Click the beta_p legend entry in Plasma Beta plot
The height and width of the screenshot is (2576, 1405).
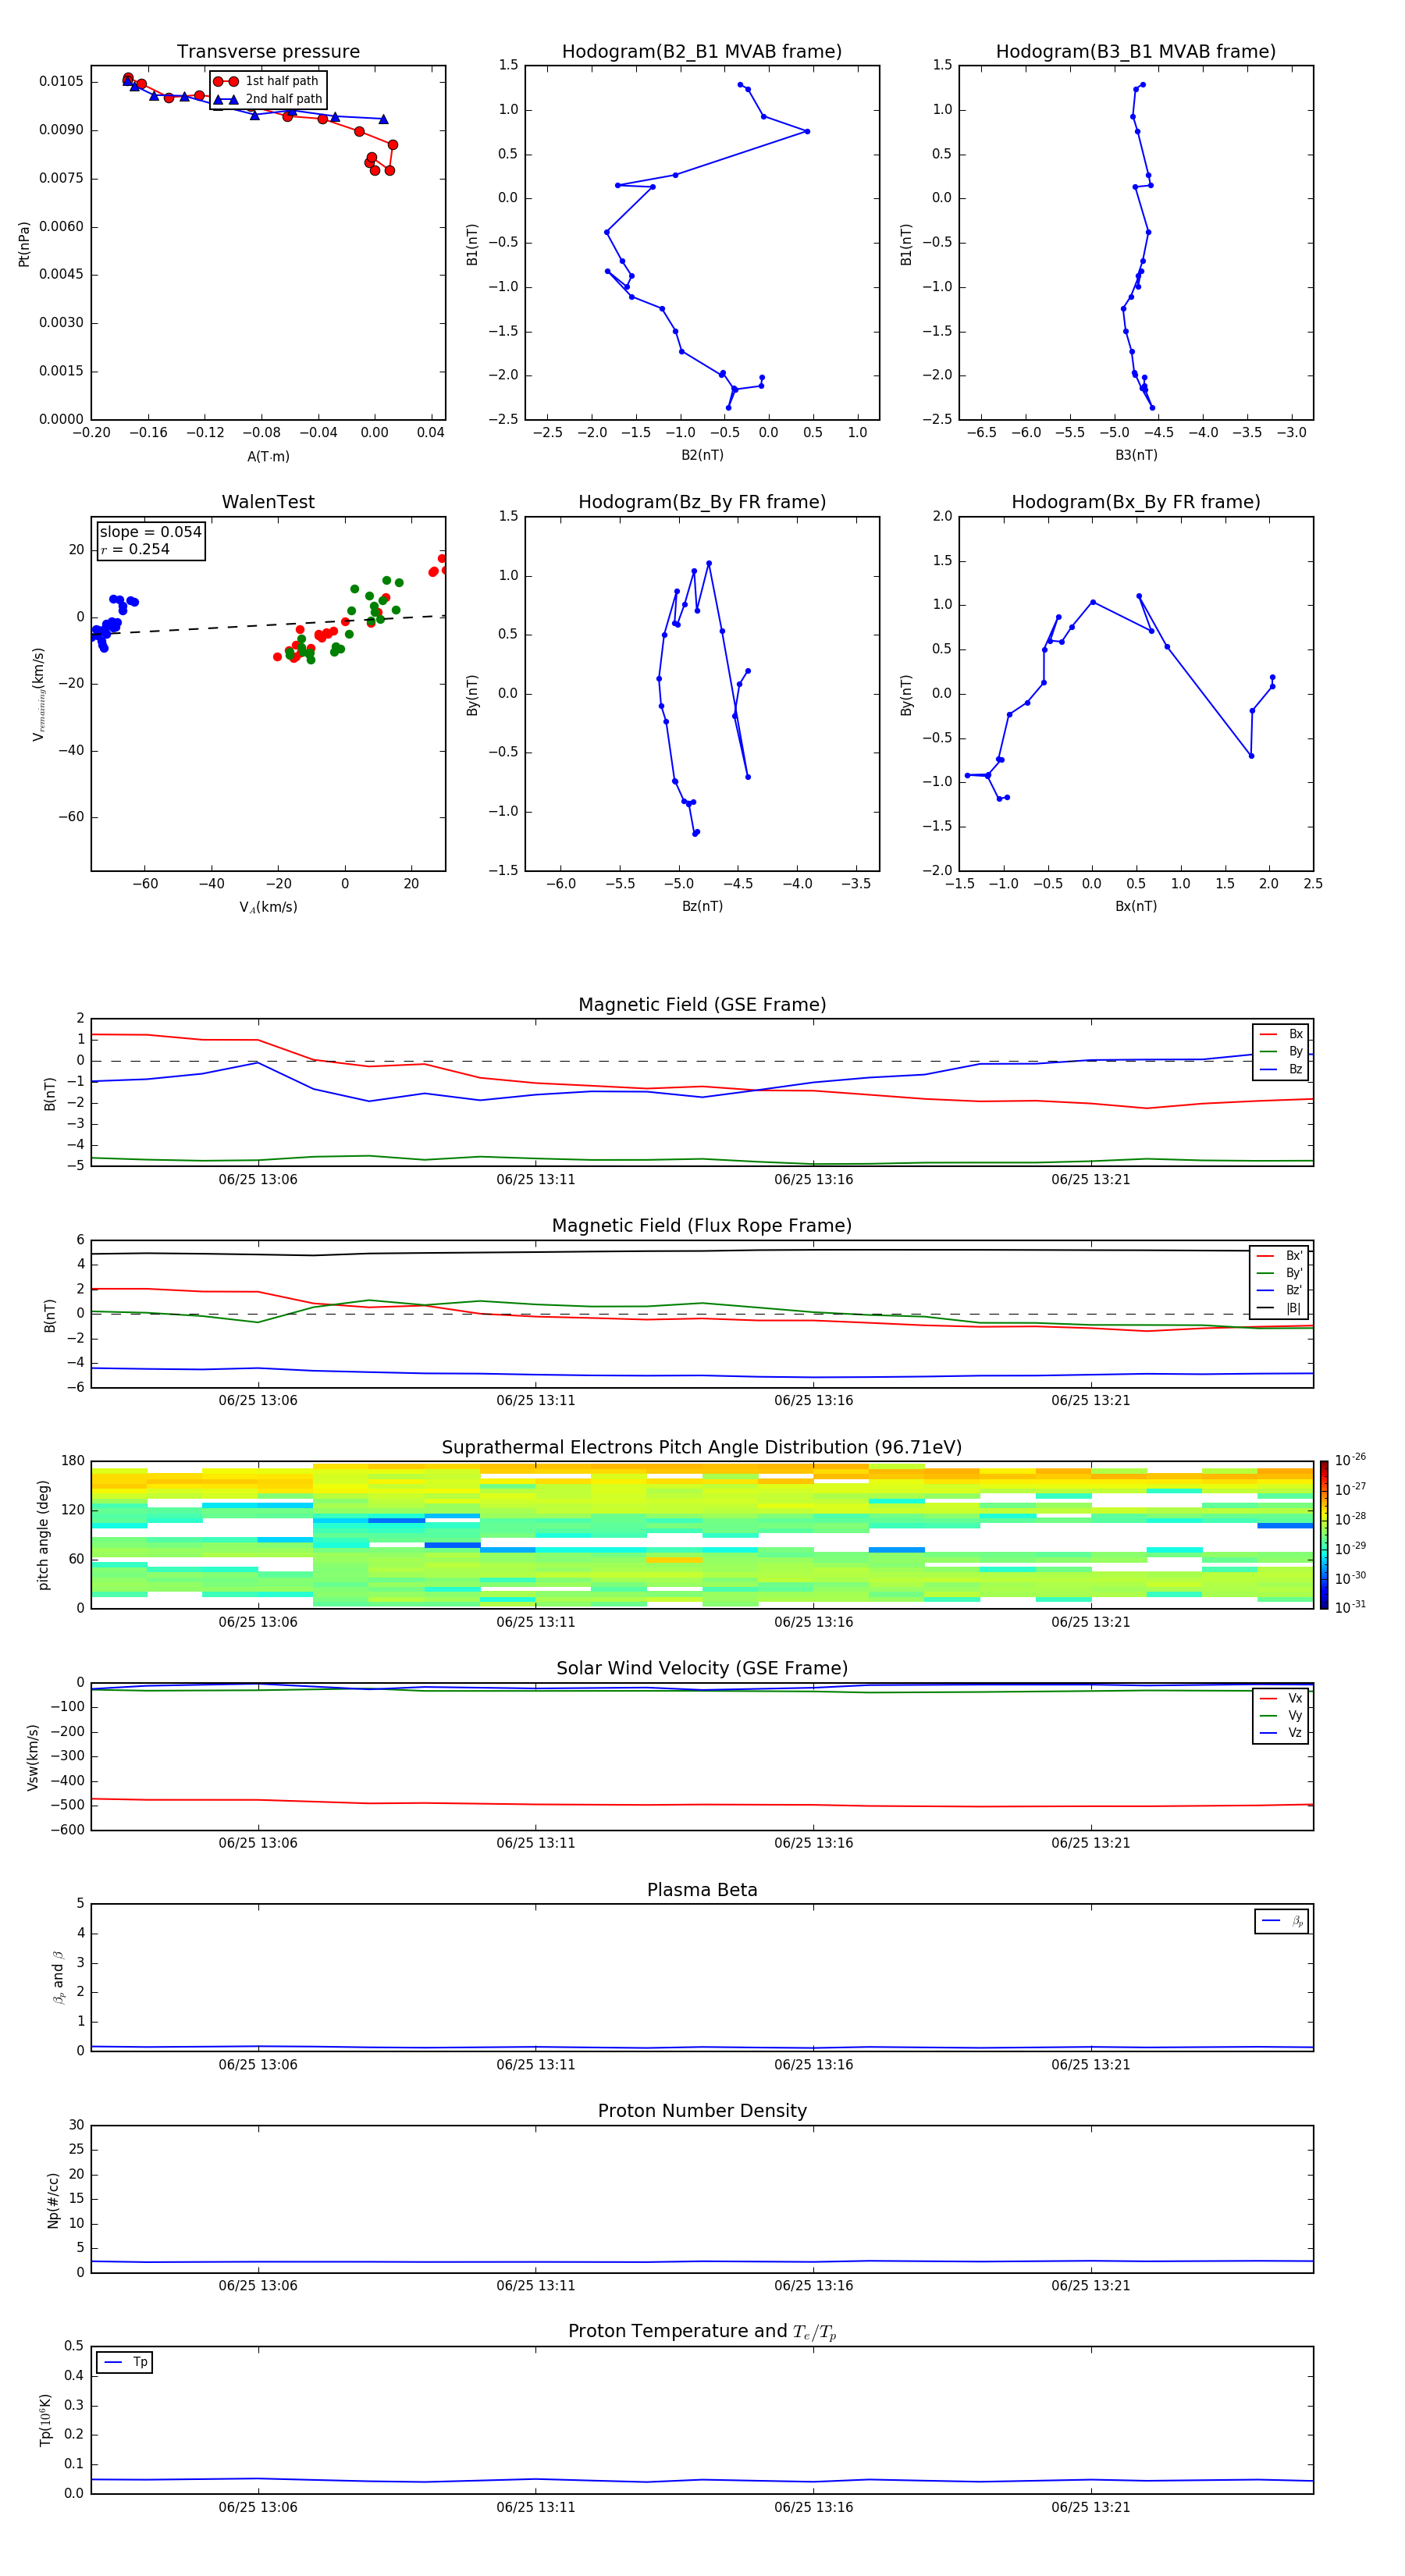(x=1282, y=1921)
